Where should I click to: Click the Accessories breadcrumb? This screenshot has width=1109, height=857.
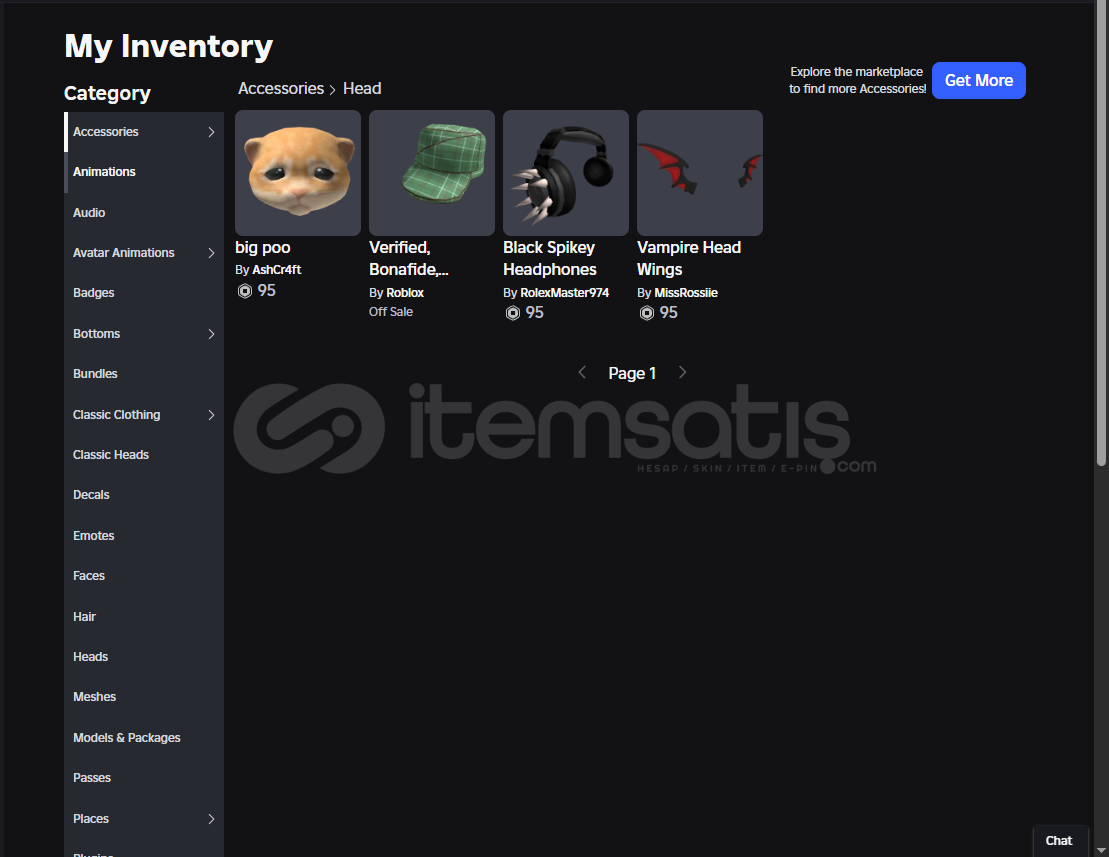[x=281, y=88]
